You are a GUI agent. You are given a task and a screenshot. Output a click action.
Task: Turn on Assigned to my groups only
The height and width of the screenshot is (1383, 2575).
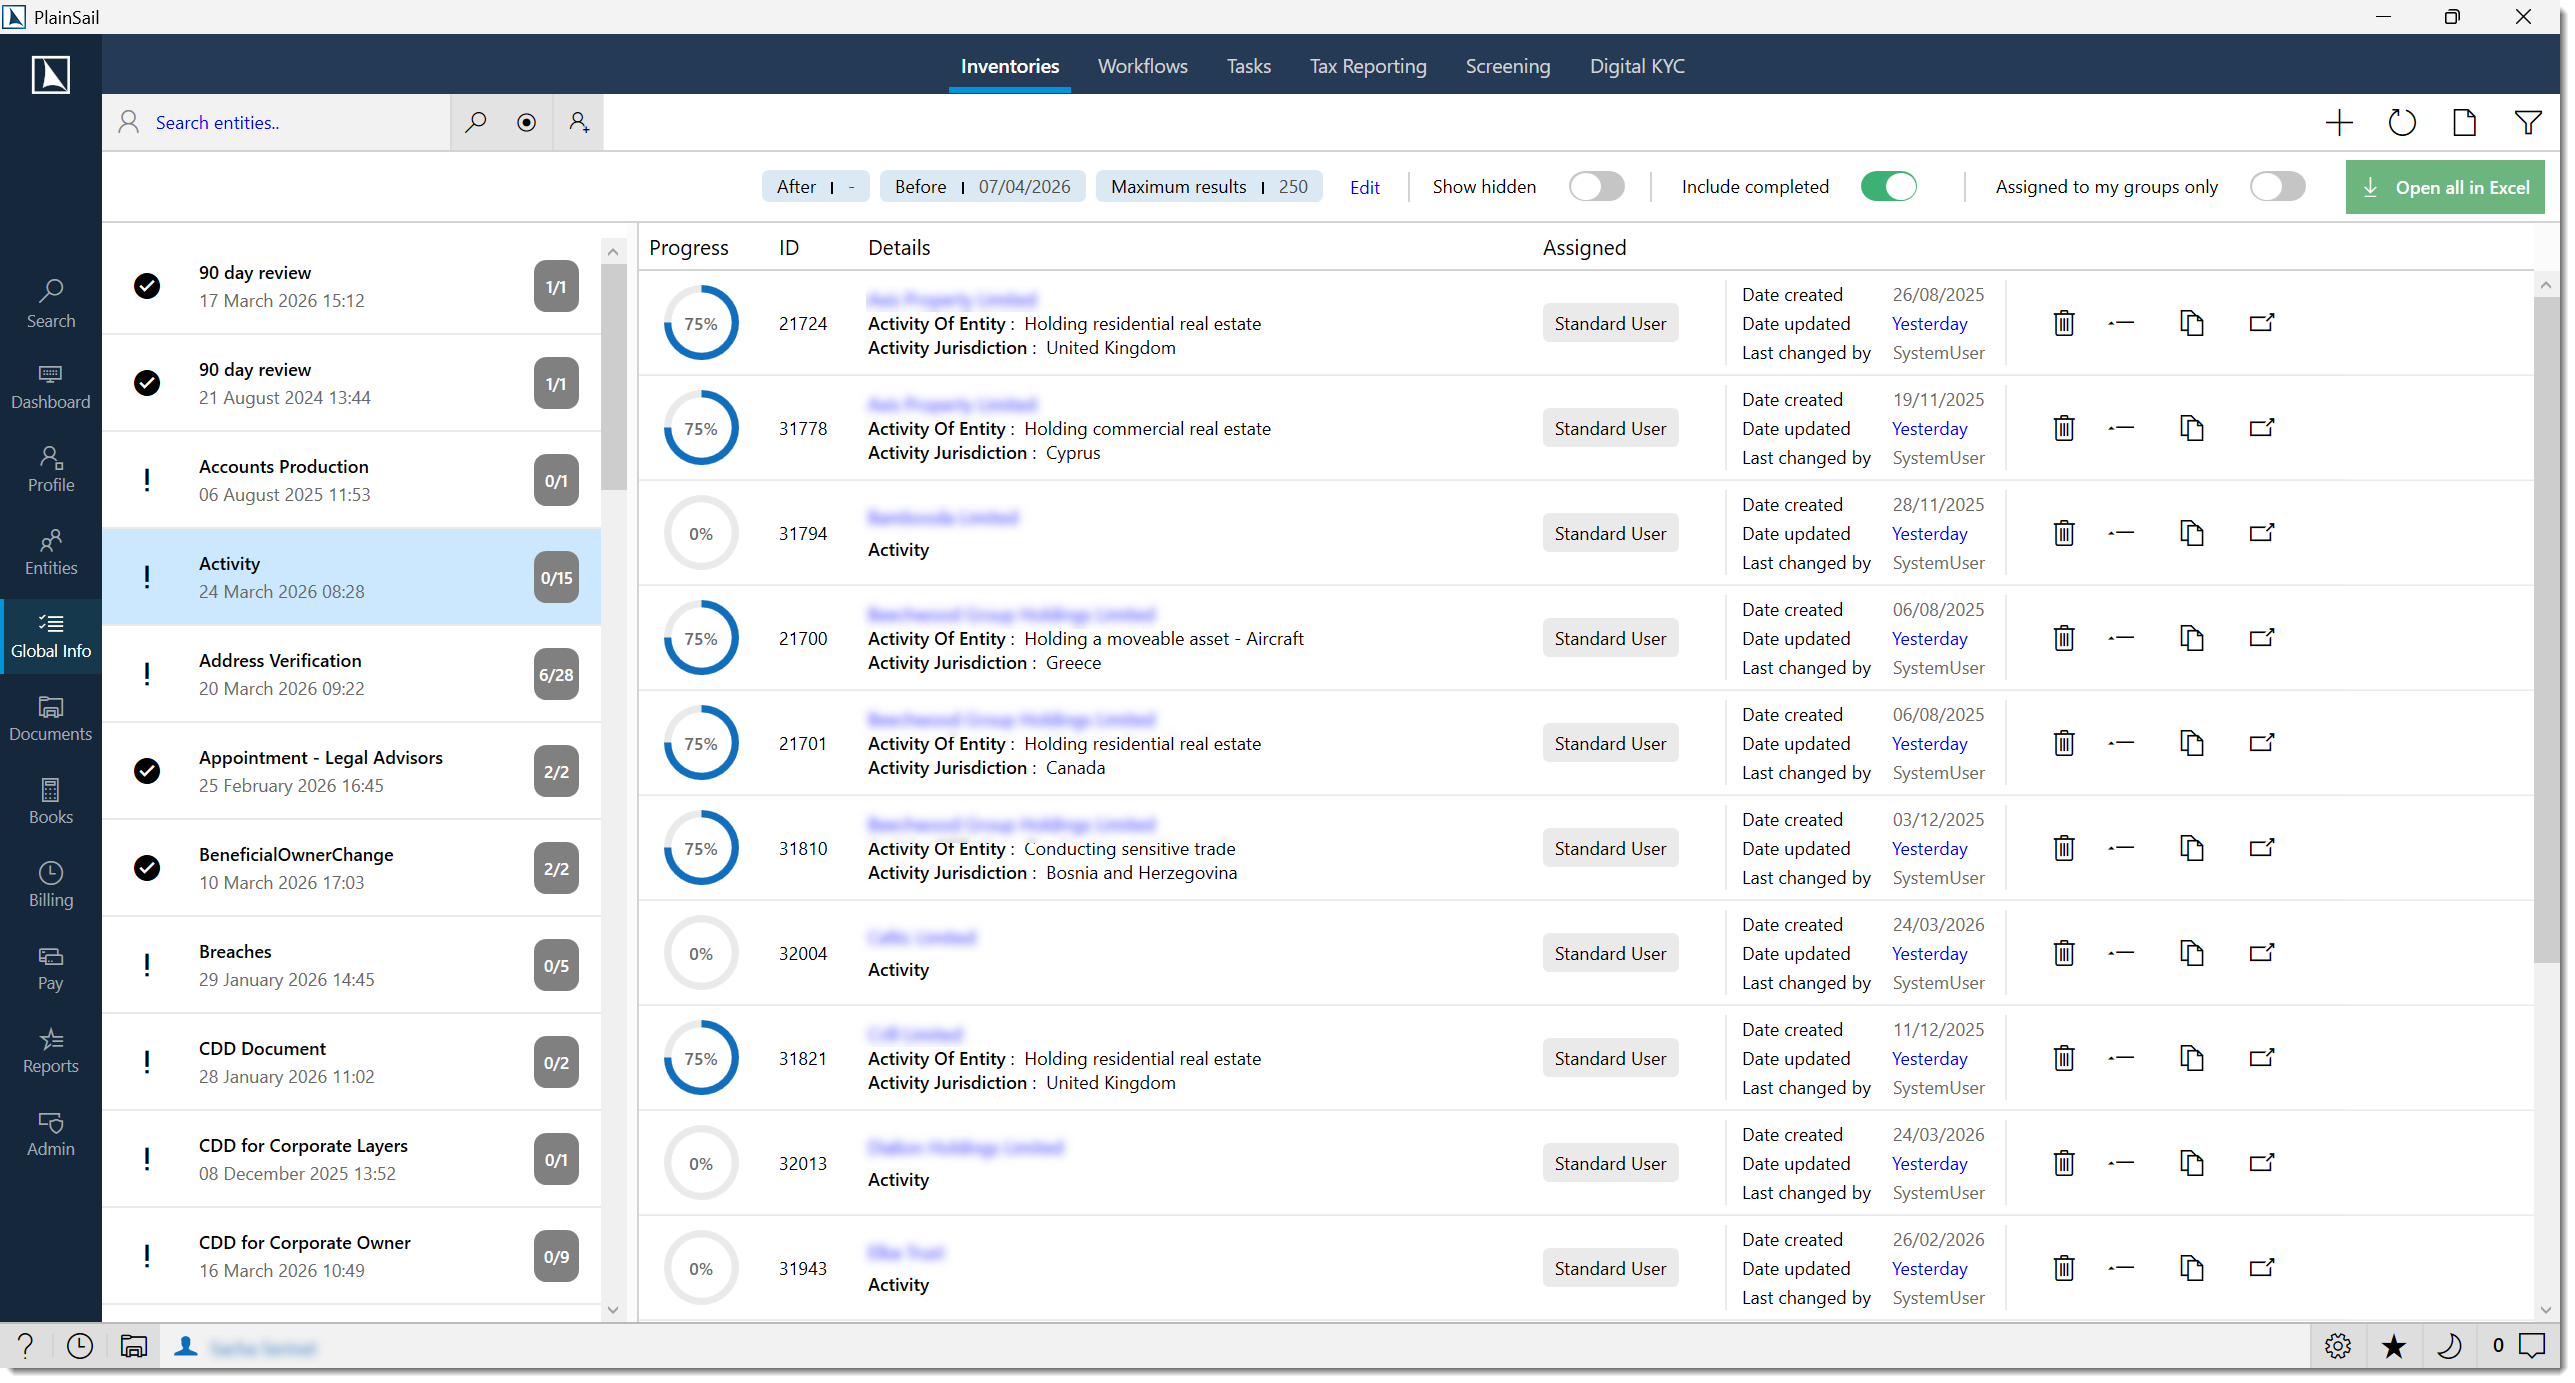(2278, 186)
